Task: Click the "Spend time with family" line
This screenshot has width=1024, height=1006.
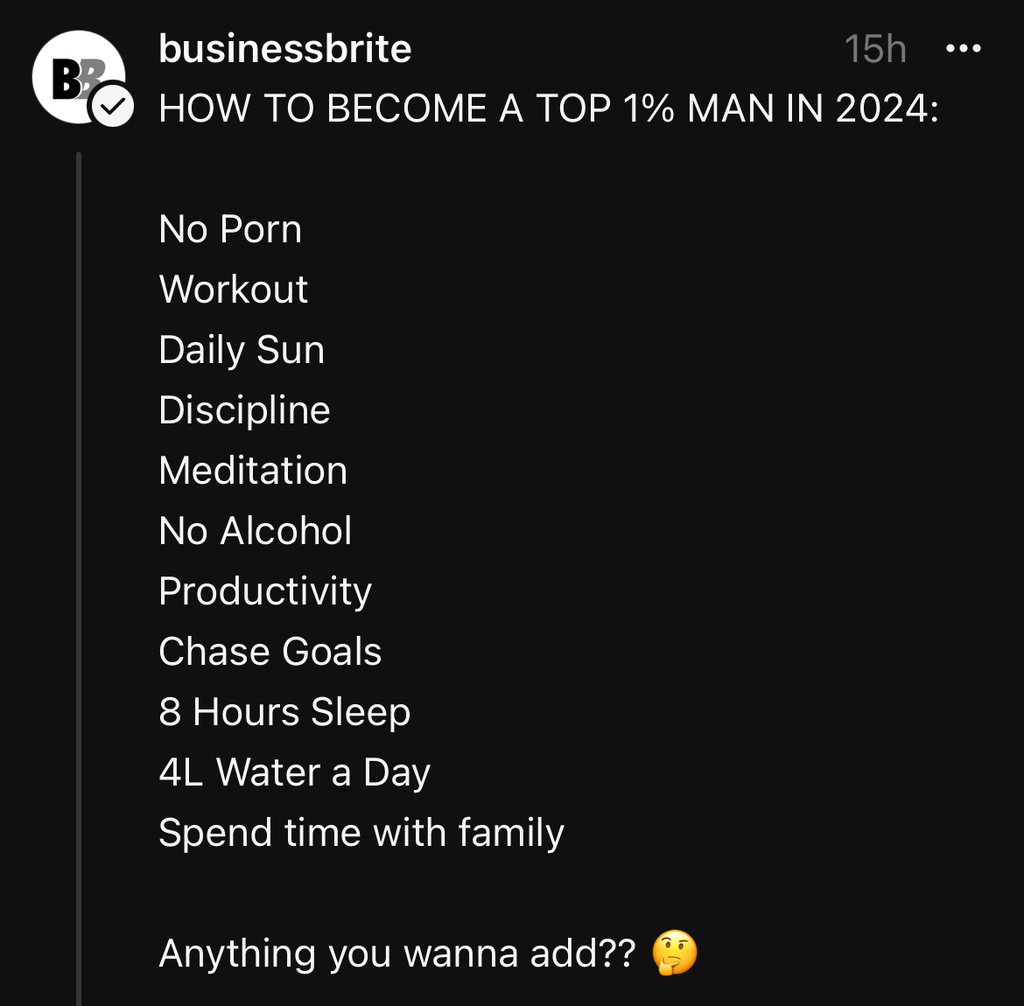Action: [361, 833]
